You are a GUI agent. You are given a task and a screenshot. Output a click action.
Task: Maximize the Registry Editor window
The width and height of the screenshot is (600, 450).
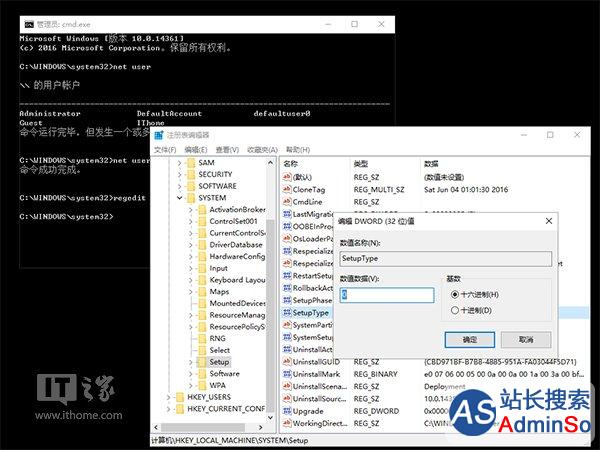[x=550, y=135]
